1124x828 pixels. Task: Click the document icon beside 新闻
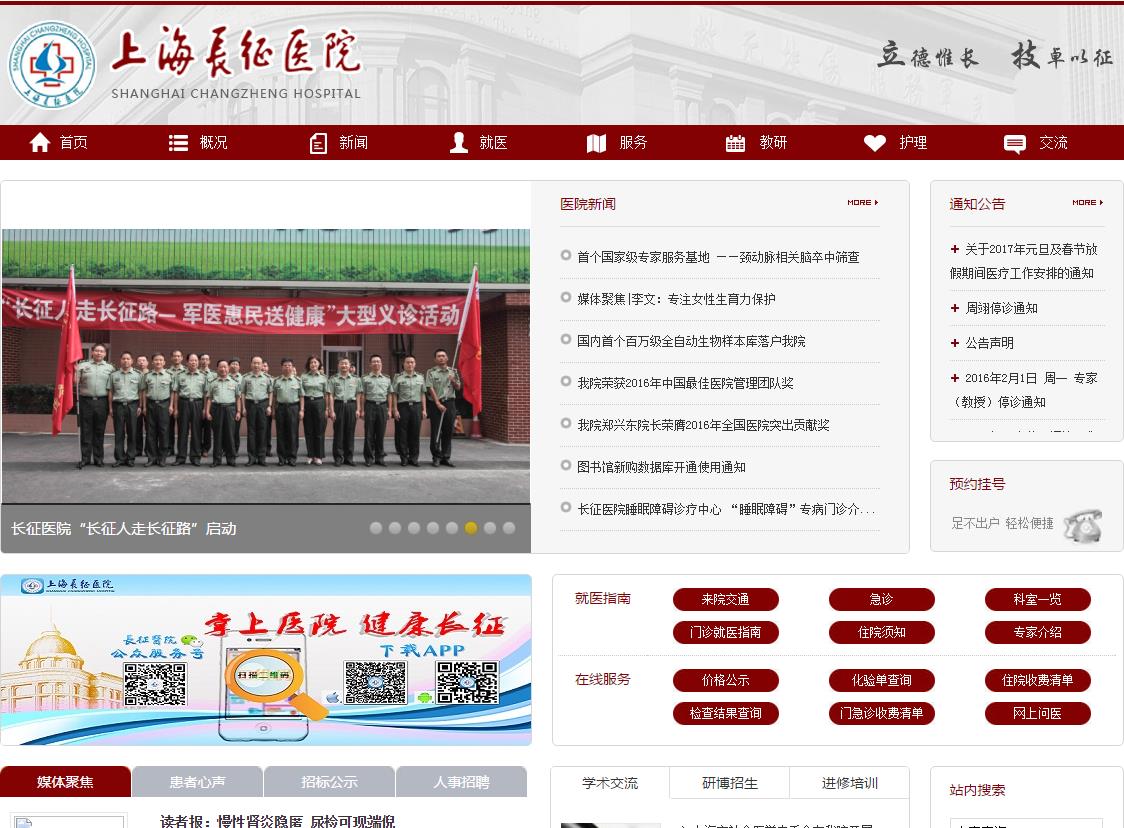tap(318, 143)
